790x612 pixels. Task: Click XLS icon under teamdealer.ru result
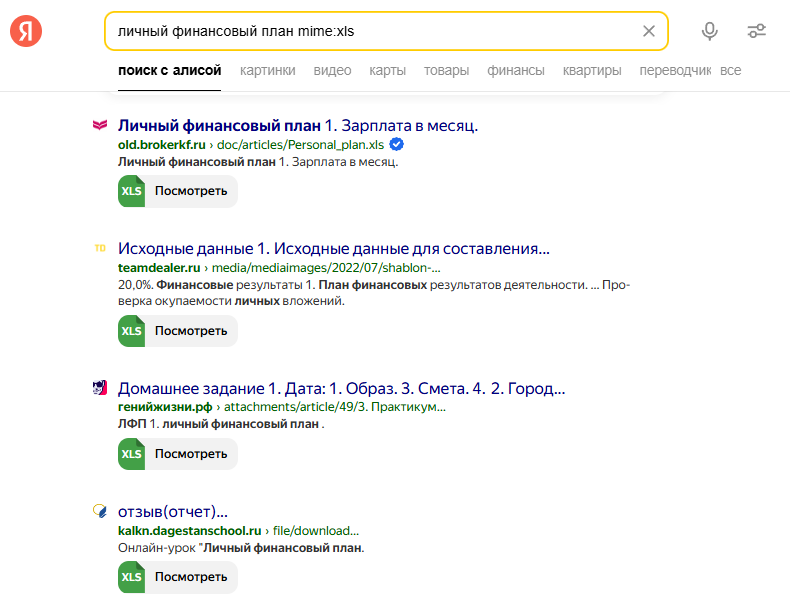tap(131, 331)
